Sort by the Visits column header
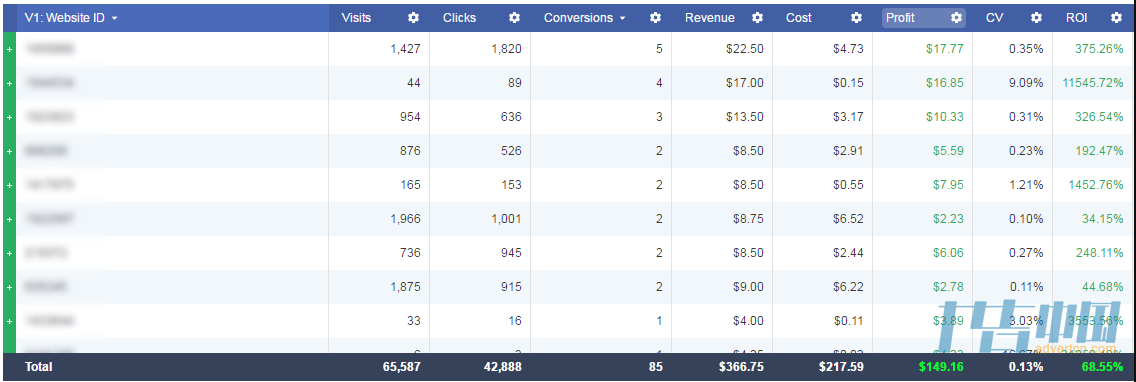1136x382 pixels. pos(356,18)
